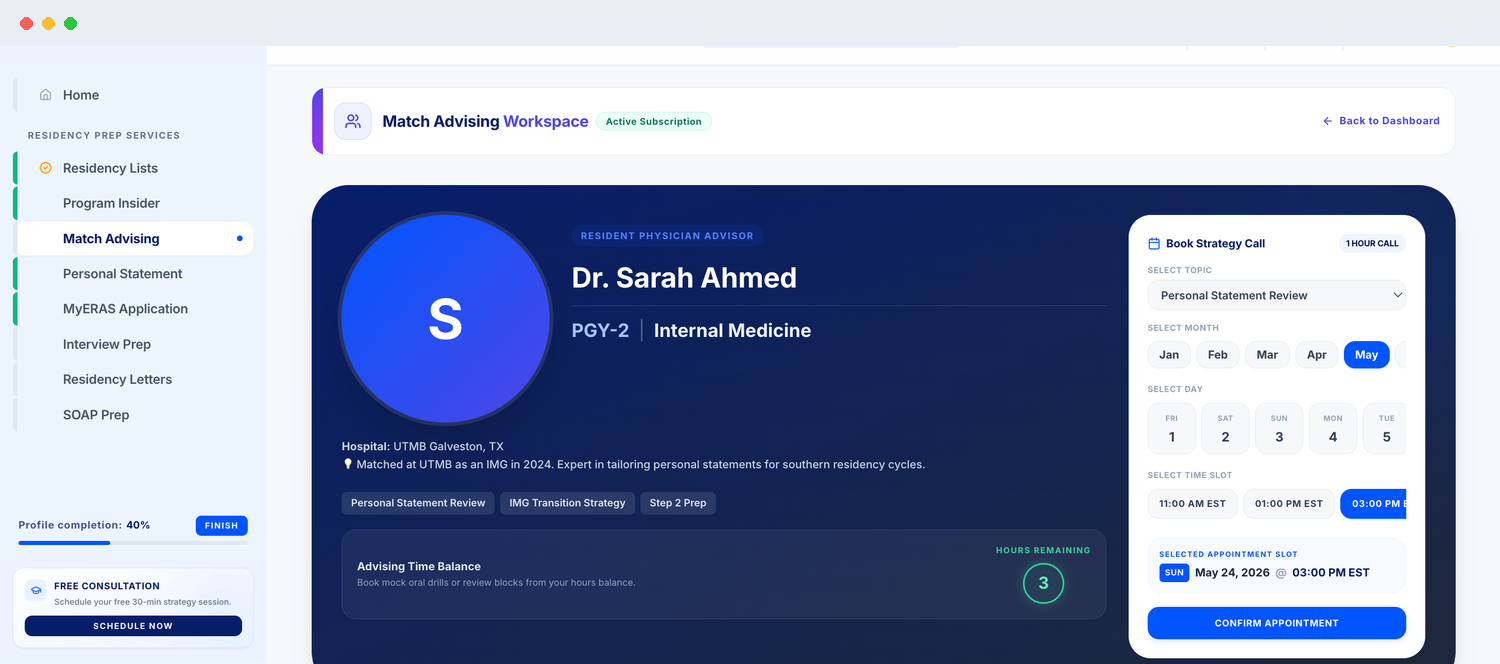Image resolution: width=1500 pixels, height=664 pixels.
Task: Click the Residency Lists check-circle icon
Action: pos(45,168)
